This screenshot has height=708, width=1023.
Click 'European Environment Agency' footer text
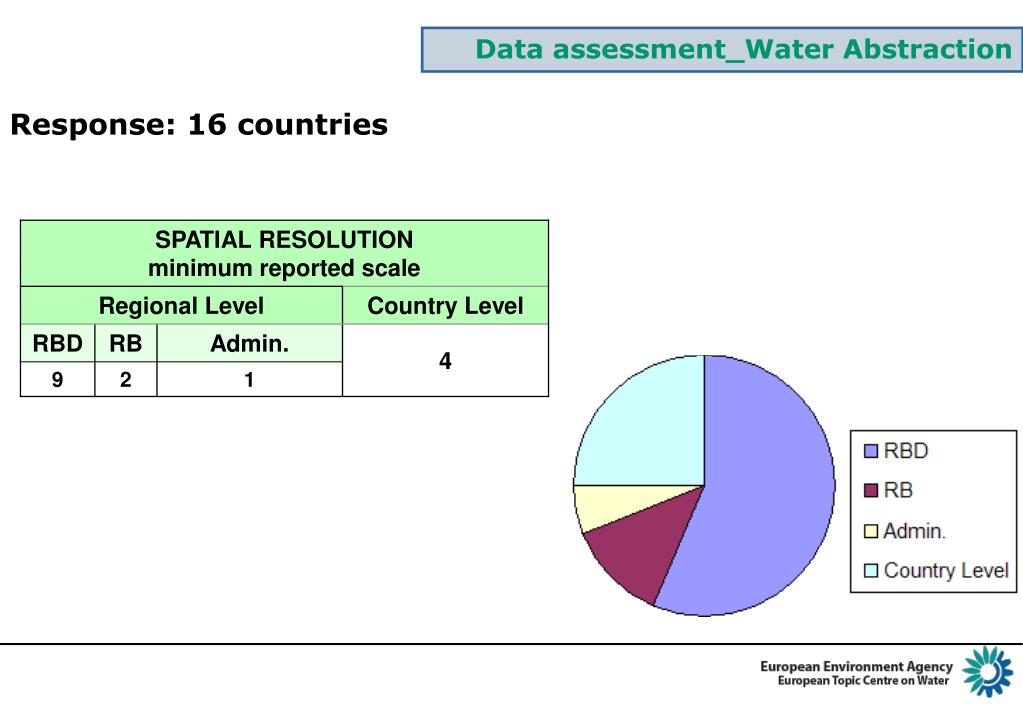click(856, 666)
